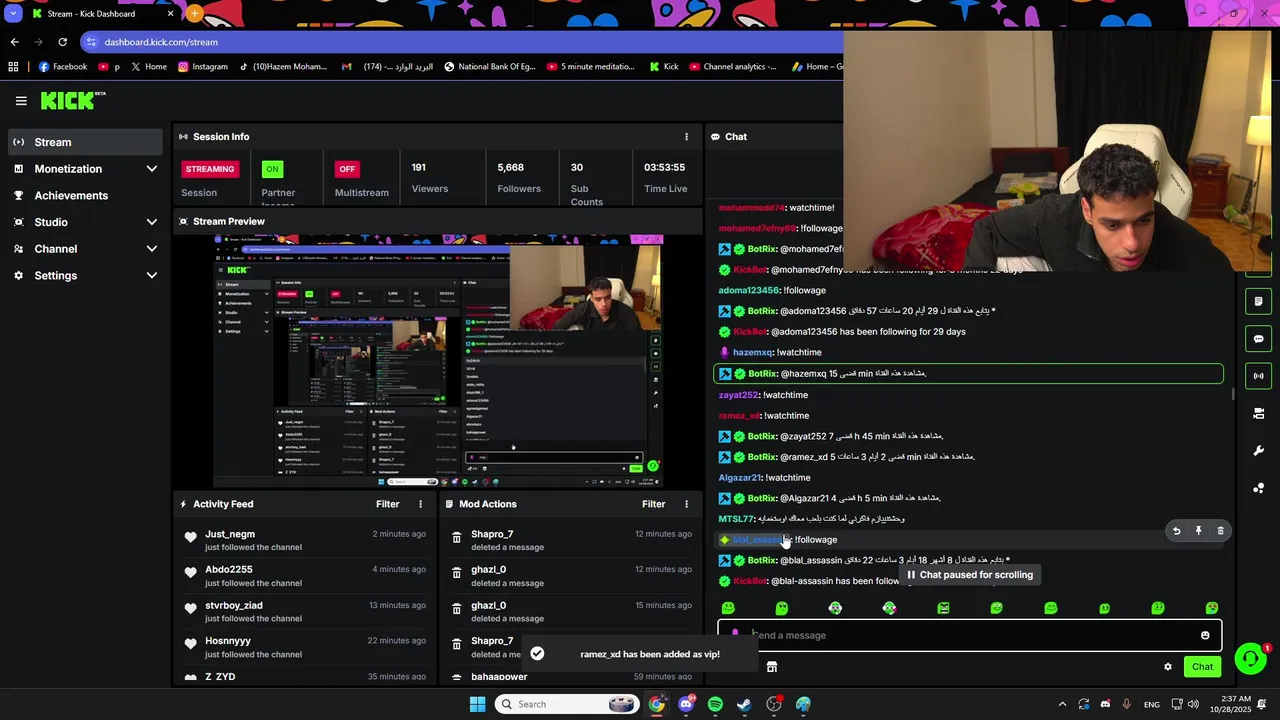Open the Windows Start menu
The image size is (1280, 720).
pos(477,704)
